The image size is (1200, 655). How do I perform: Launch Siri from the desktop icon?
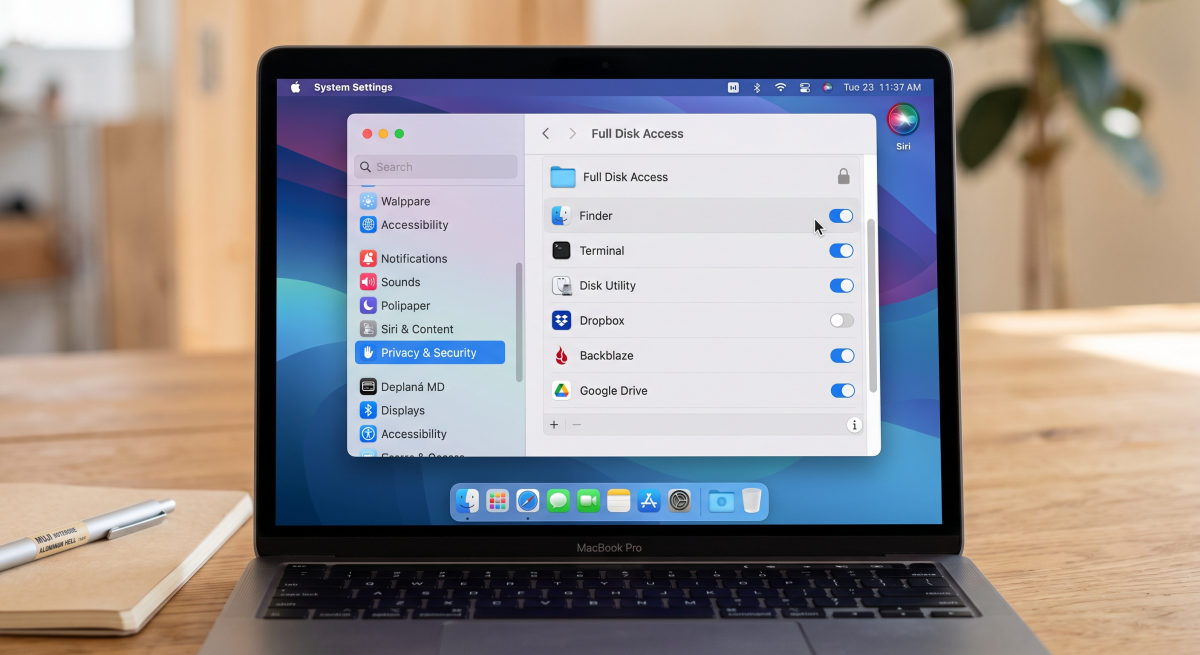pos(903,120)
